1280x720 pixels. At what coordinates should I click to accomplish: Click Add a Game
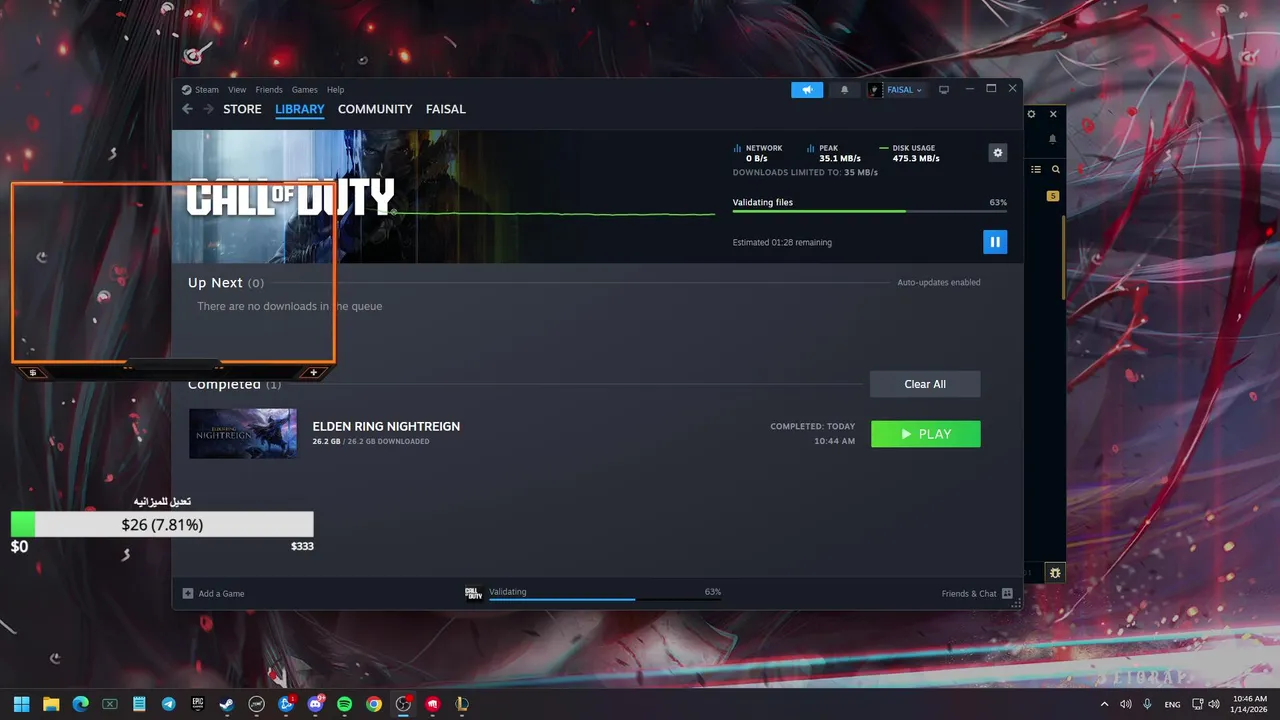coord(213,594)
